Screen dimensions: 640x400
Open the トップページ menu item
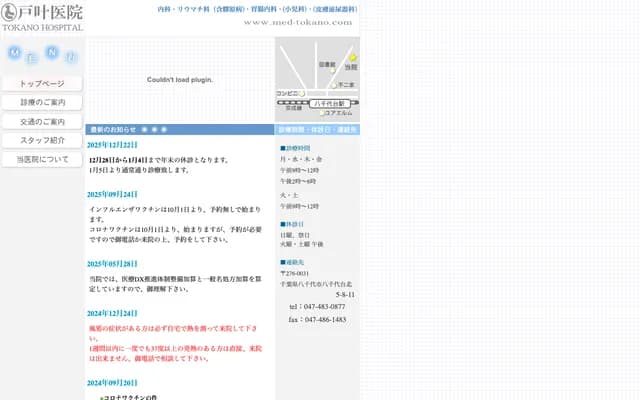click(42, 84)
